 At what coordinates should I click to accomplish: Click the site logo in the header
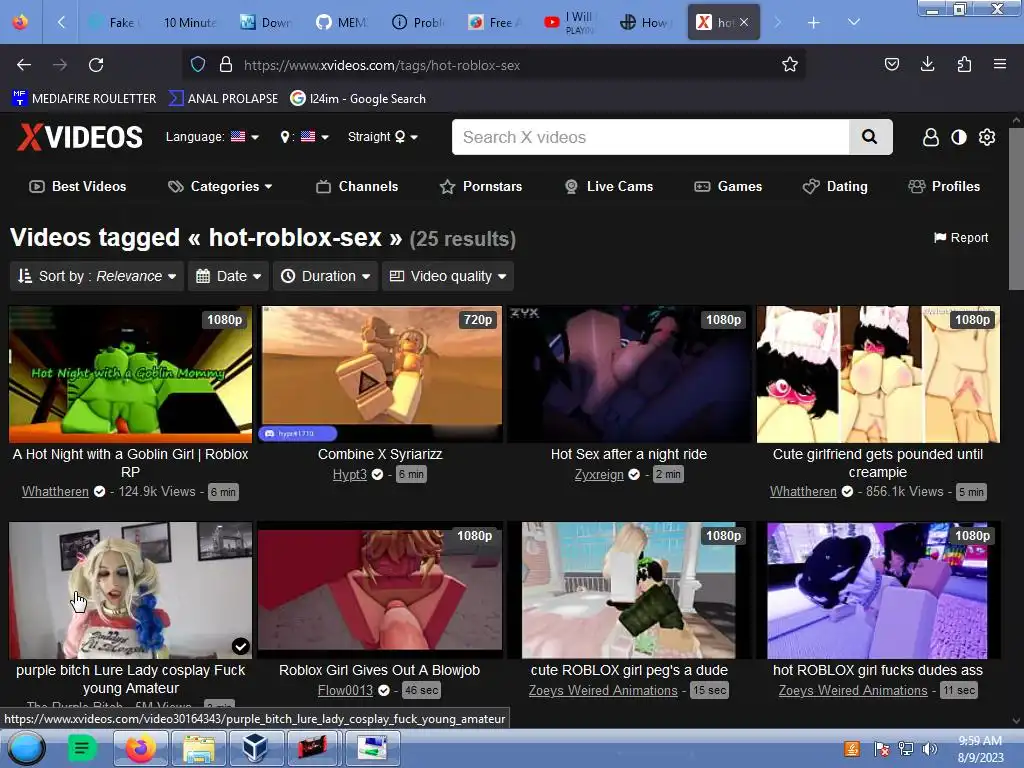(x=80, y=137)
